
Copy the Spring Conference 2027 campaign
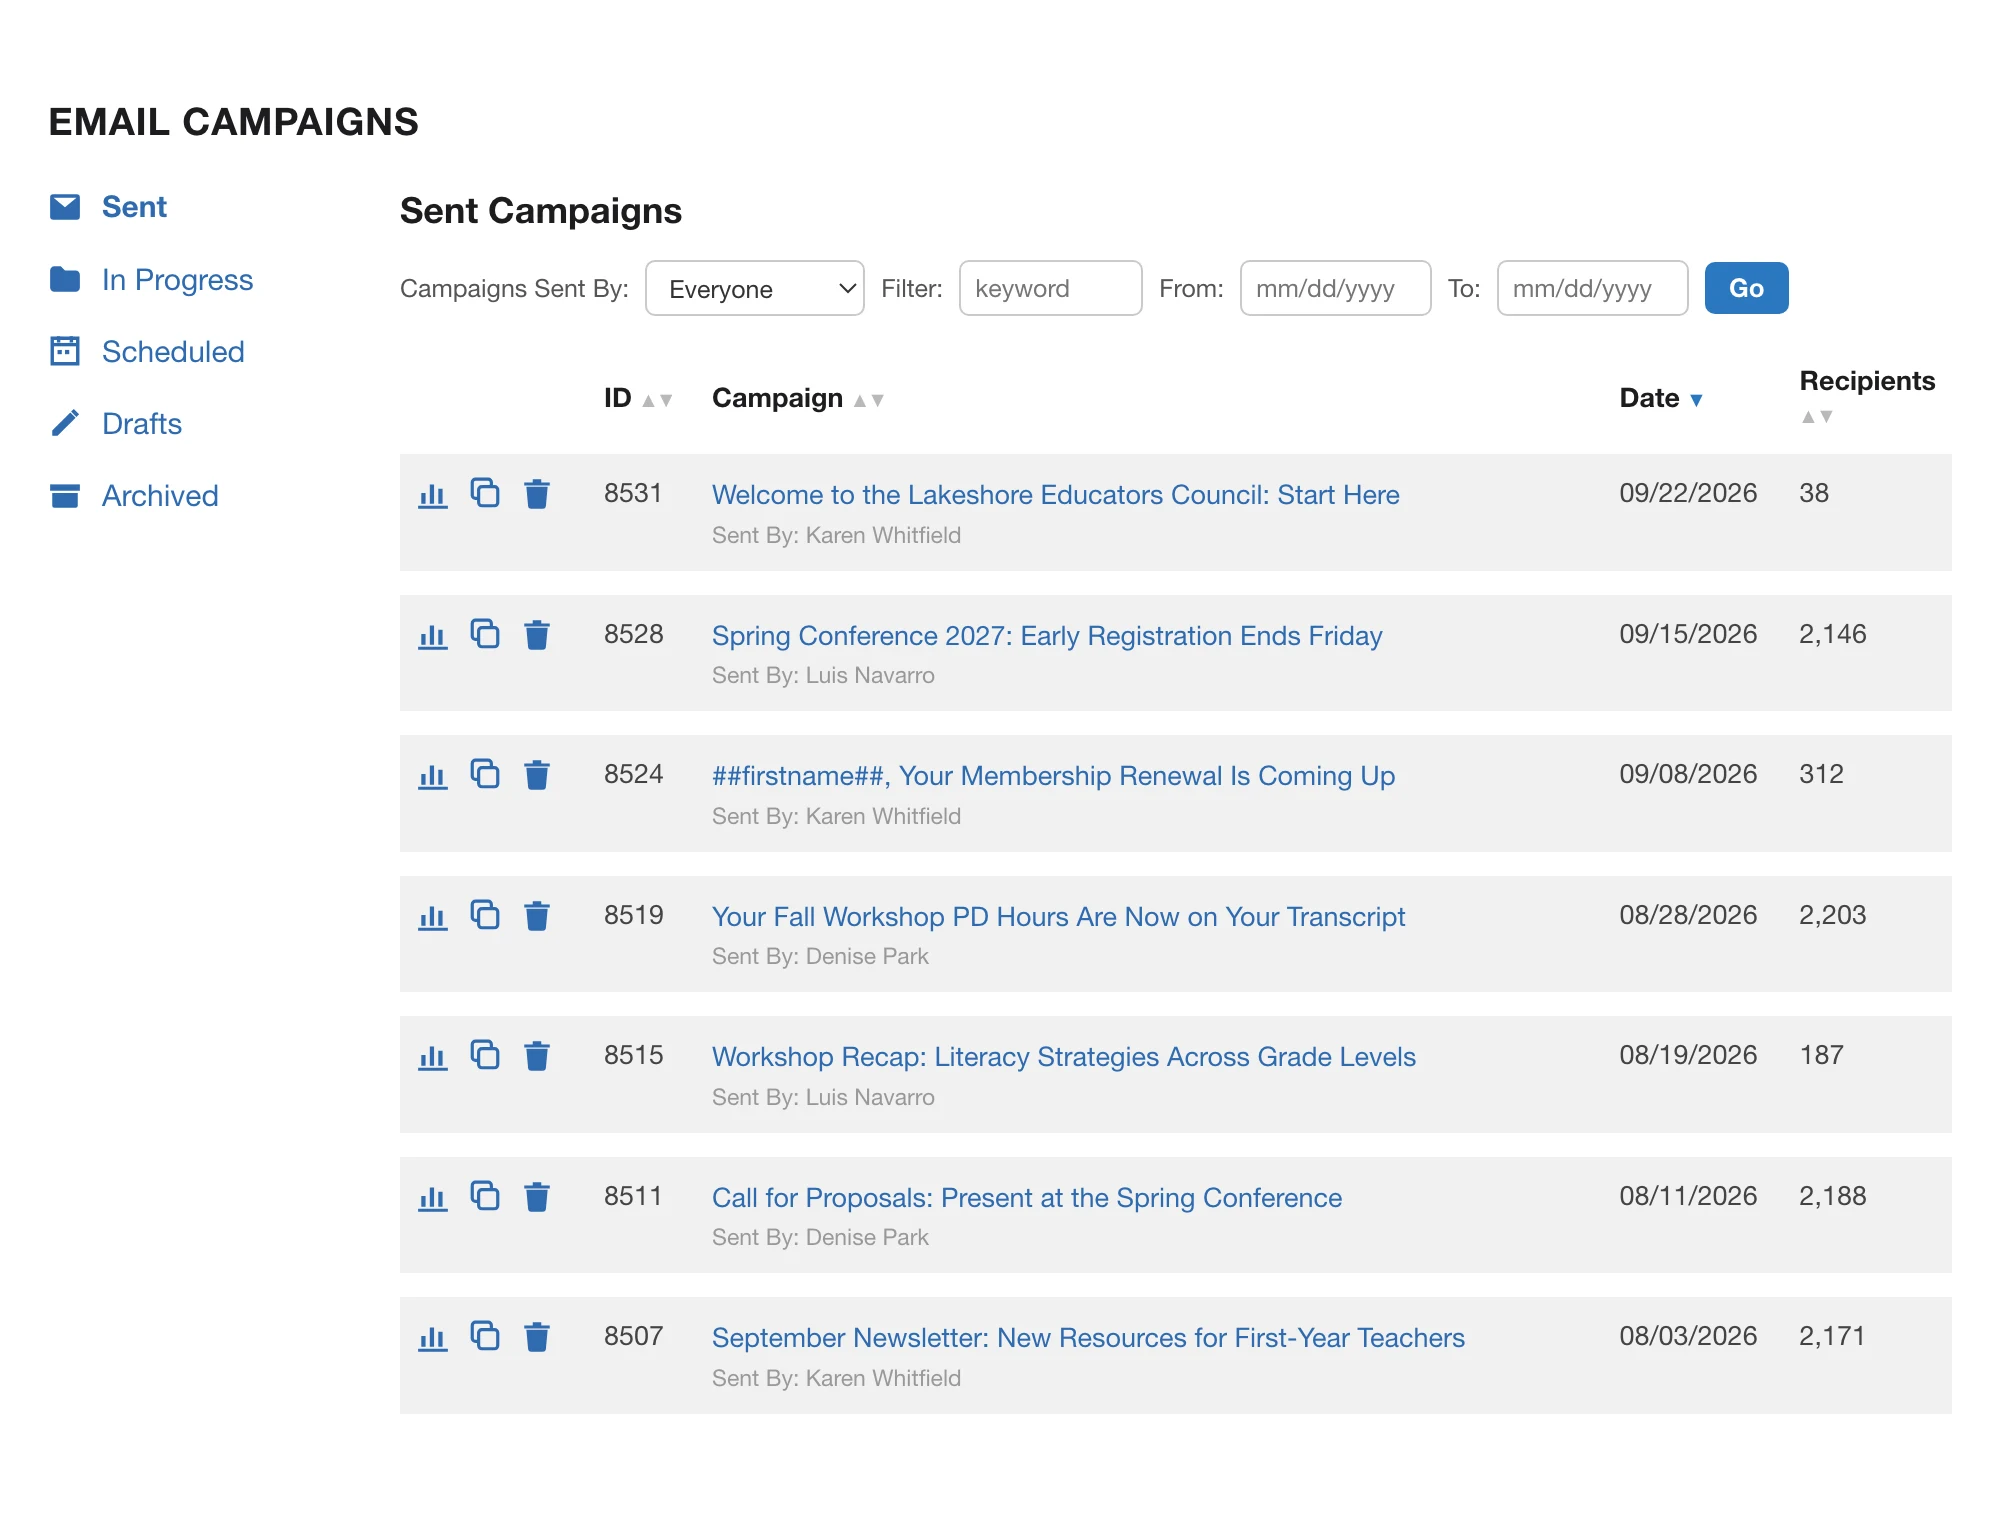485,634
